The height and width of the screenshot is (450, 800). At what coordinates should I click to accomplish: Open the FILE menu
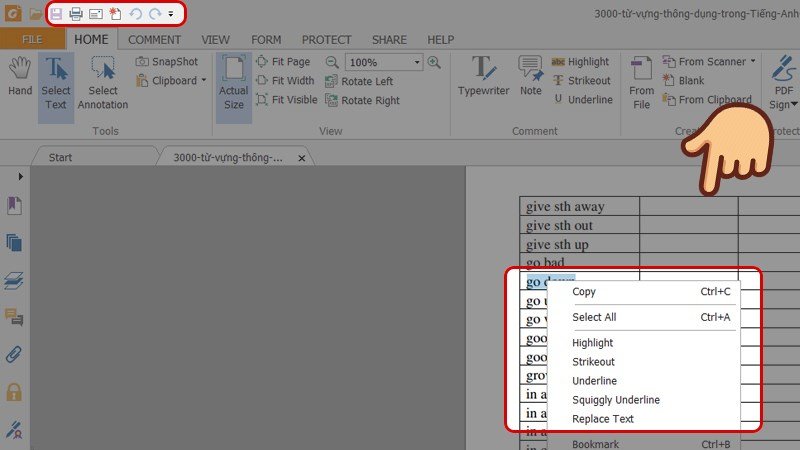(x=32, y=39)
